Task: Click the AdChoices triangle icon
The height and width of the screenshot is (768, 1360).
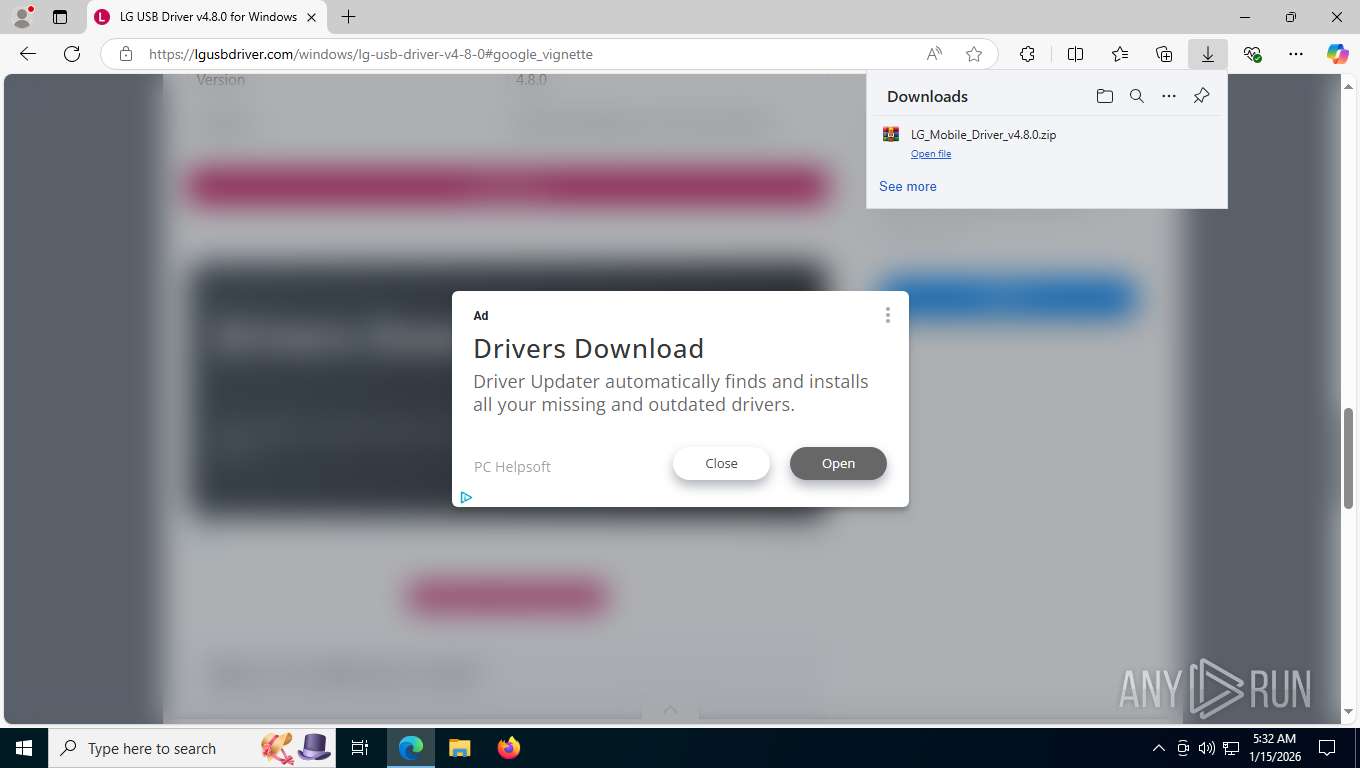Action: pos(466,497)
